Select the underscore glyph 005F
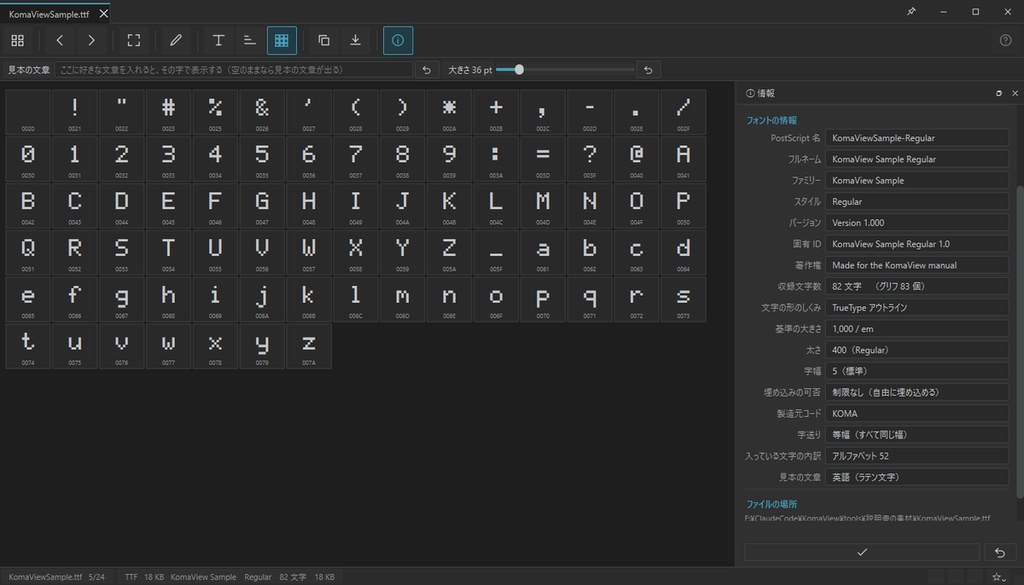Image resolution: width=1024 pixels, height=585 pixels. pyautogui.click(x=496, y=253)
